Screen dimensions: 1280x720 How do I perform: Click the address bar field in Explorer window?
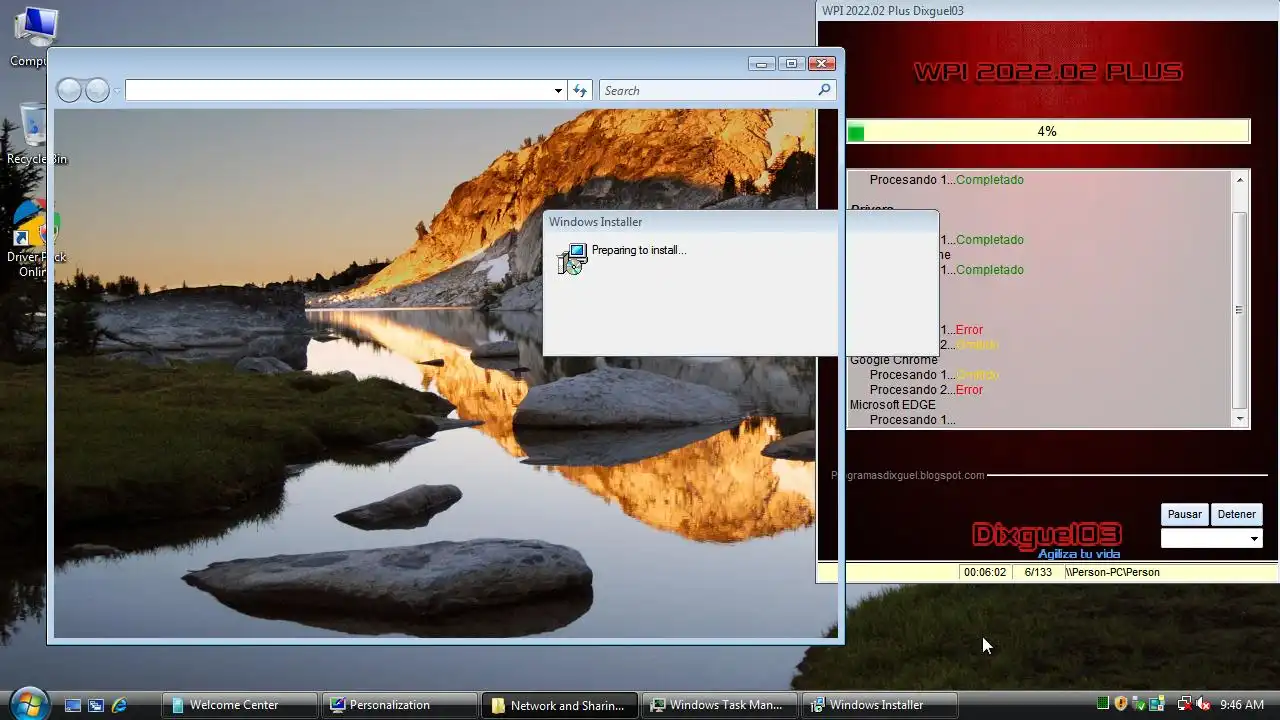346,91
